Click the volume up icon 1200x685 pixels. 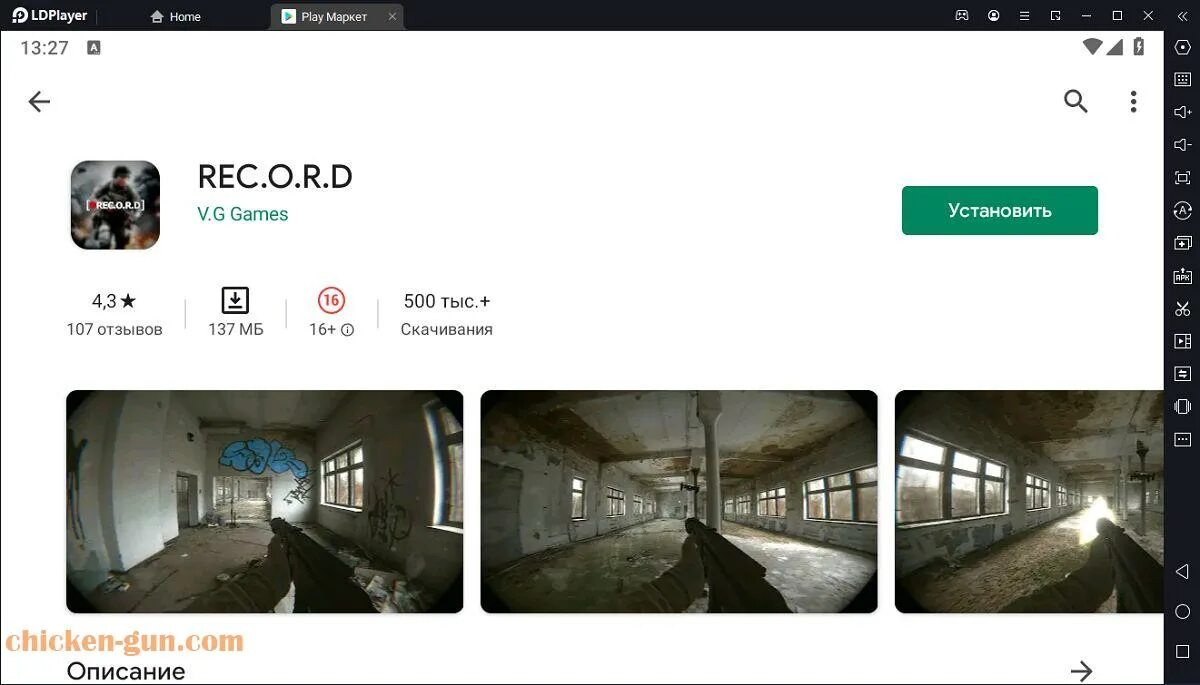pyautogui.click(x=1182, y=112)
